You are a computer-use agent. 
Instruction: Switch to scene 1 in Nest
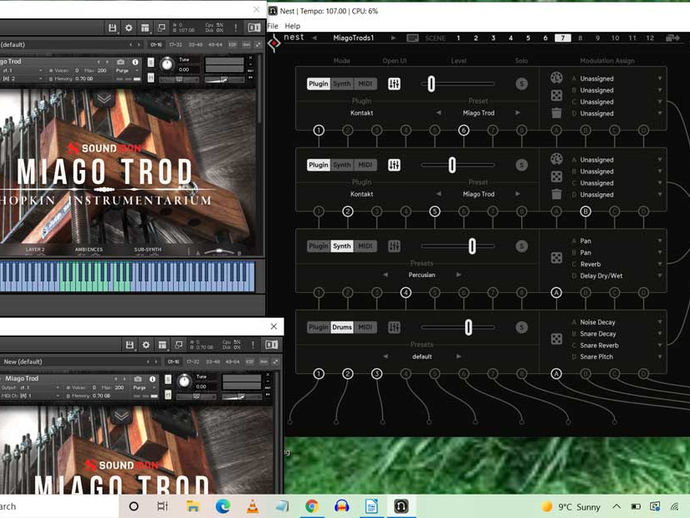coord(458,38)
